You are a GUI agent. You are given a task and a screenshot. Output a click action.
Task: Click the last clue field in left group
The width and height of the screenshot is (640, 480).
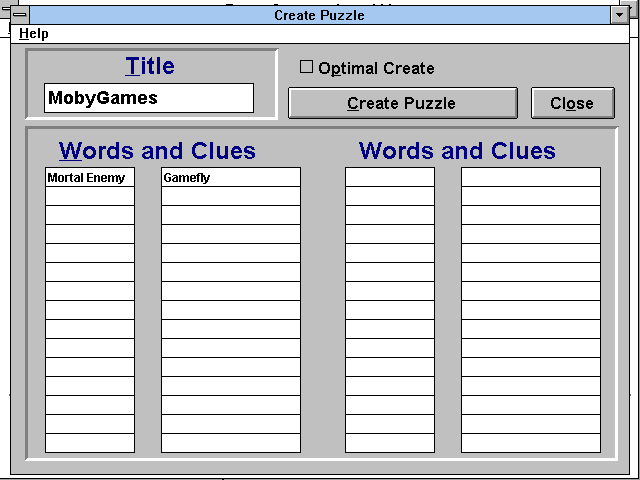(230, 442)
